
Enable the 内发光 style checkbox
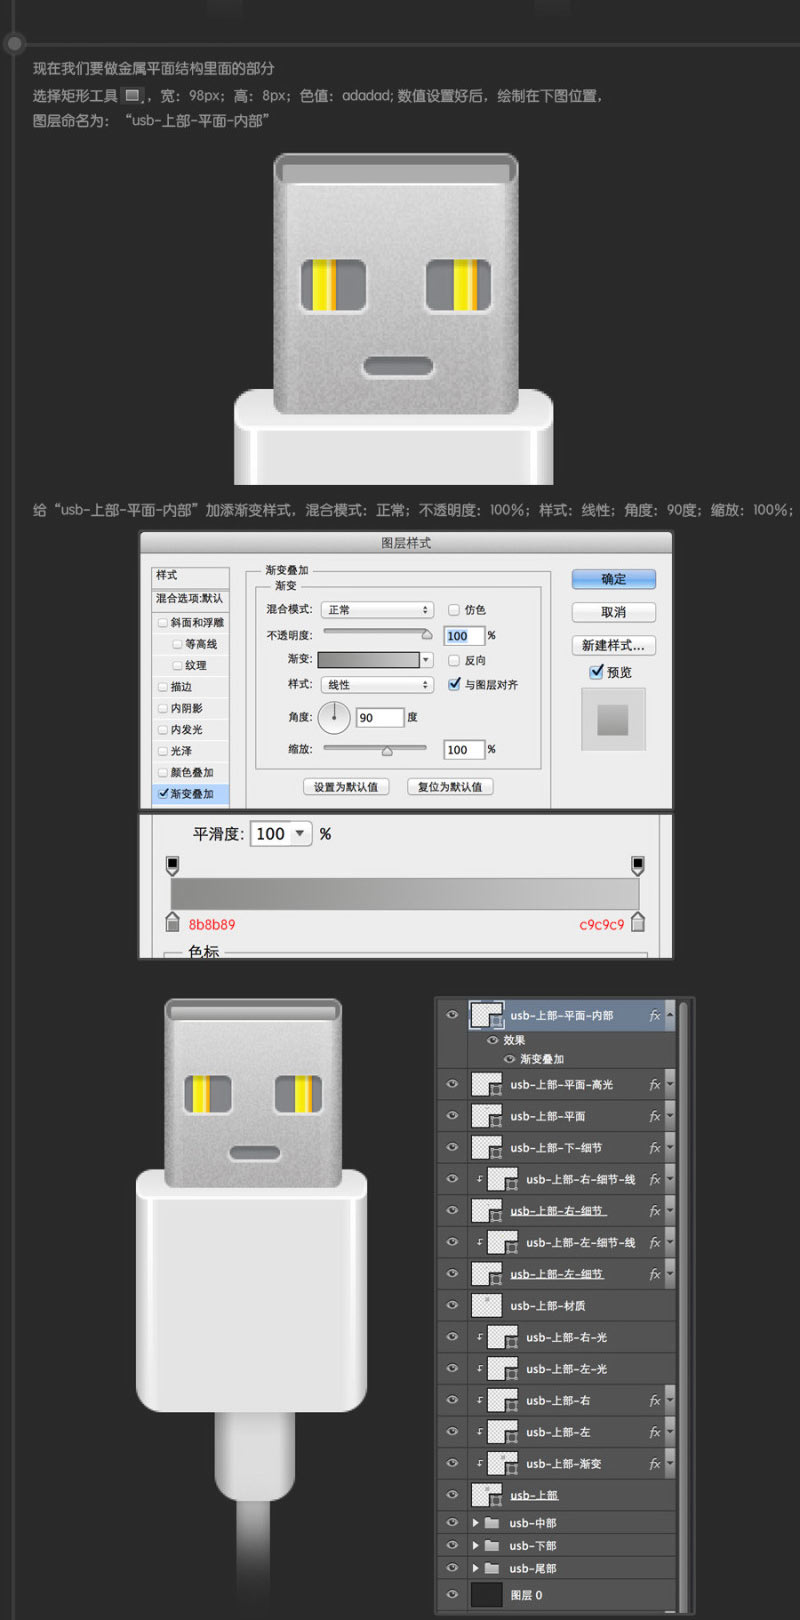click(163, 730)
